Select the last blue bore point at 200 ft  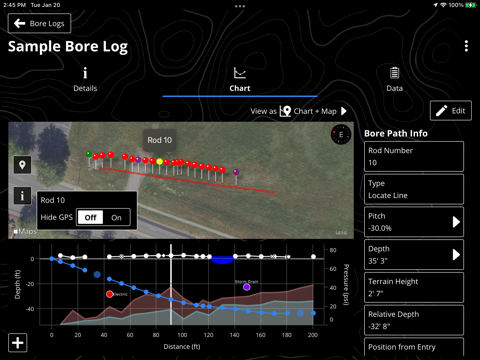coord(313,313)
